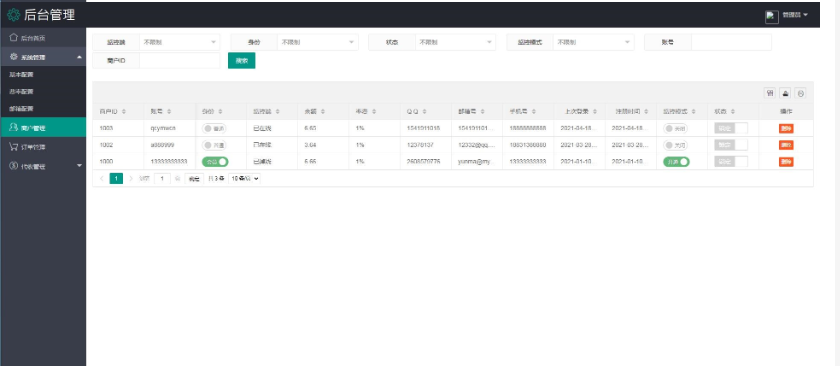Open the dashboard home icon in sidebar
This screenshot has width=840, height=366.
pos(13,38)
